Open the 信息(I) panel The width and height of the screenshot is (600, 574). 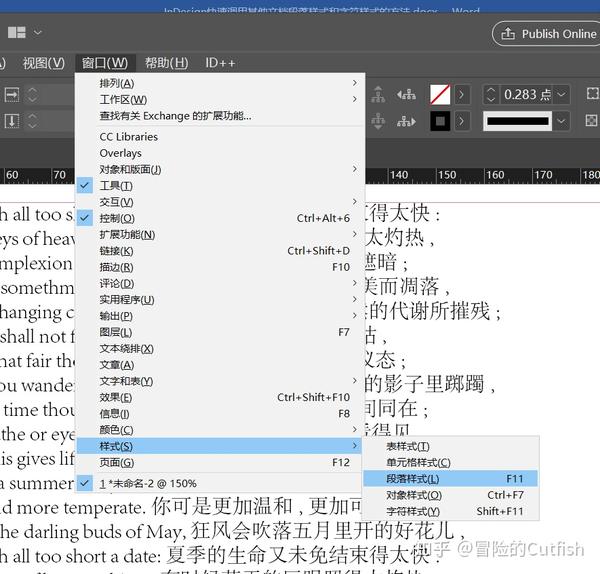click(220, 413)
